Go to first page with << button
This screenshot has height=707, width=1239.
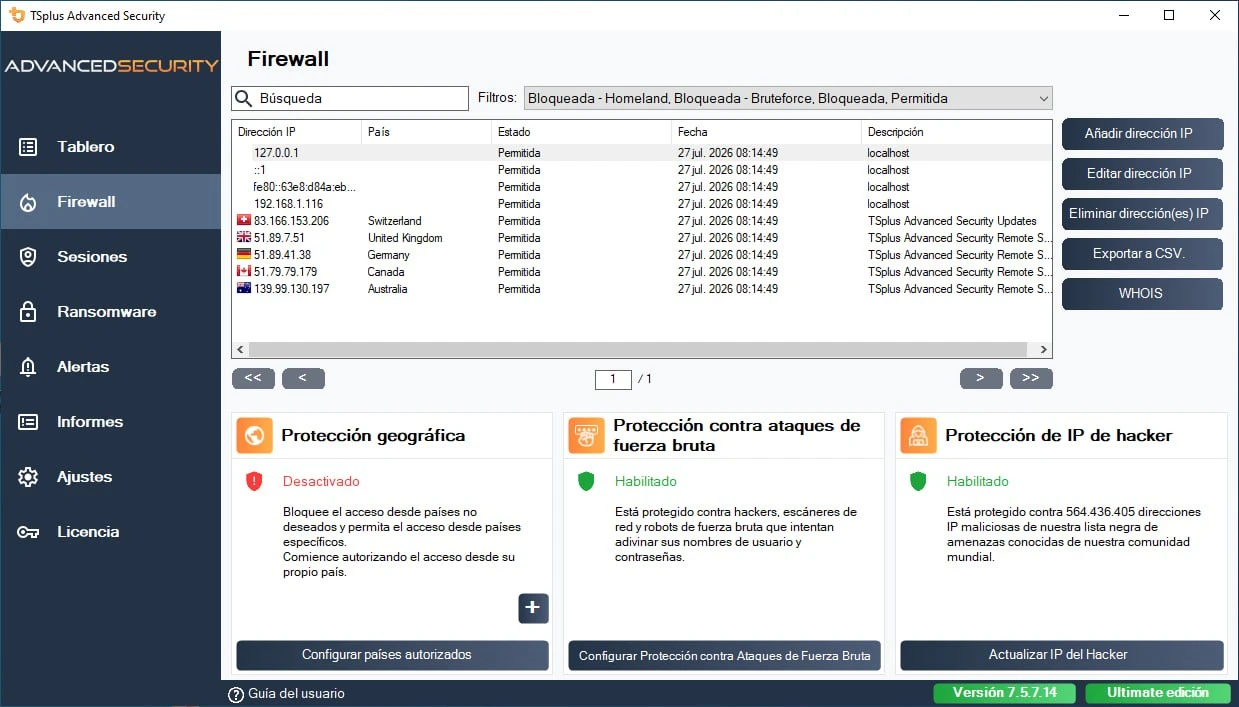[253, 378]
